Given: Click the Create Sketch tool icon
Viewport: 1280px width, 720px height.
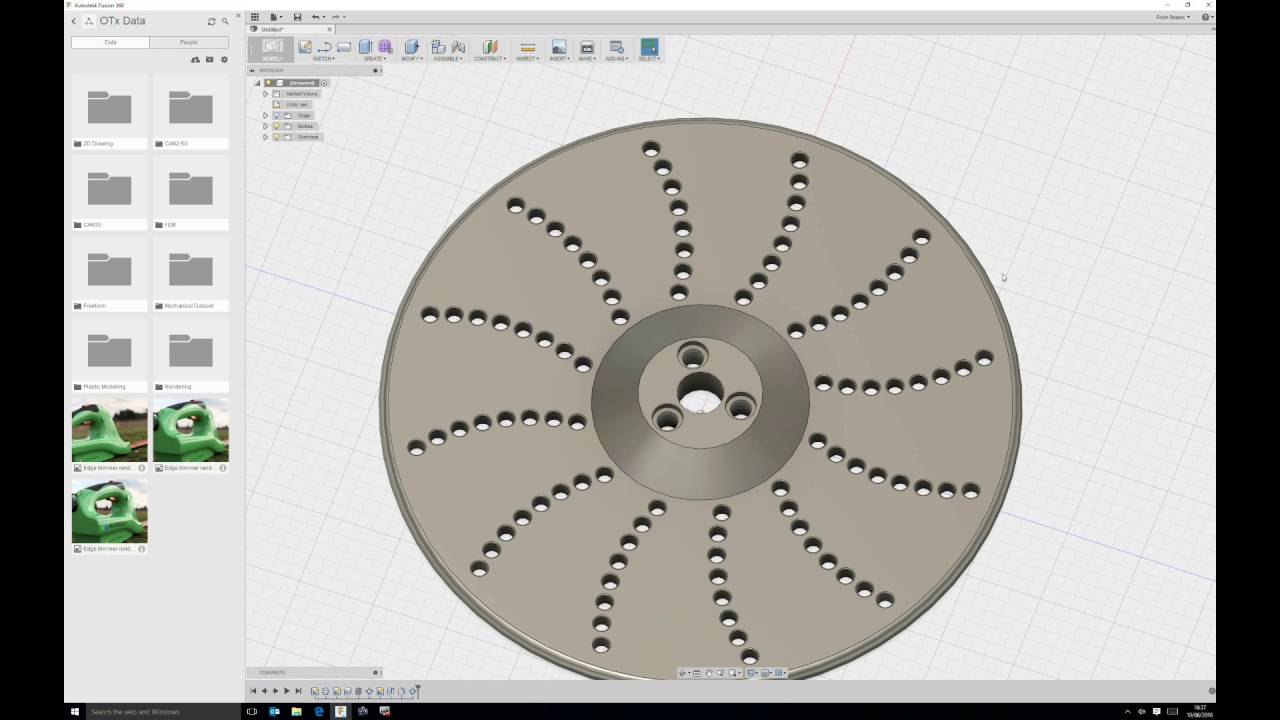Looking at the screenshot, I should tap(305, 47).
